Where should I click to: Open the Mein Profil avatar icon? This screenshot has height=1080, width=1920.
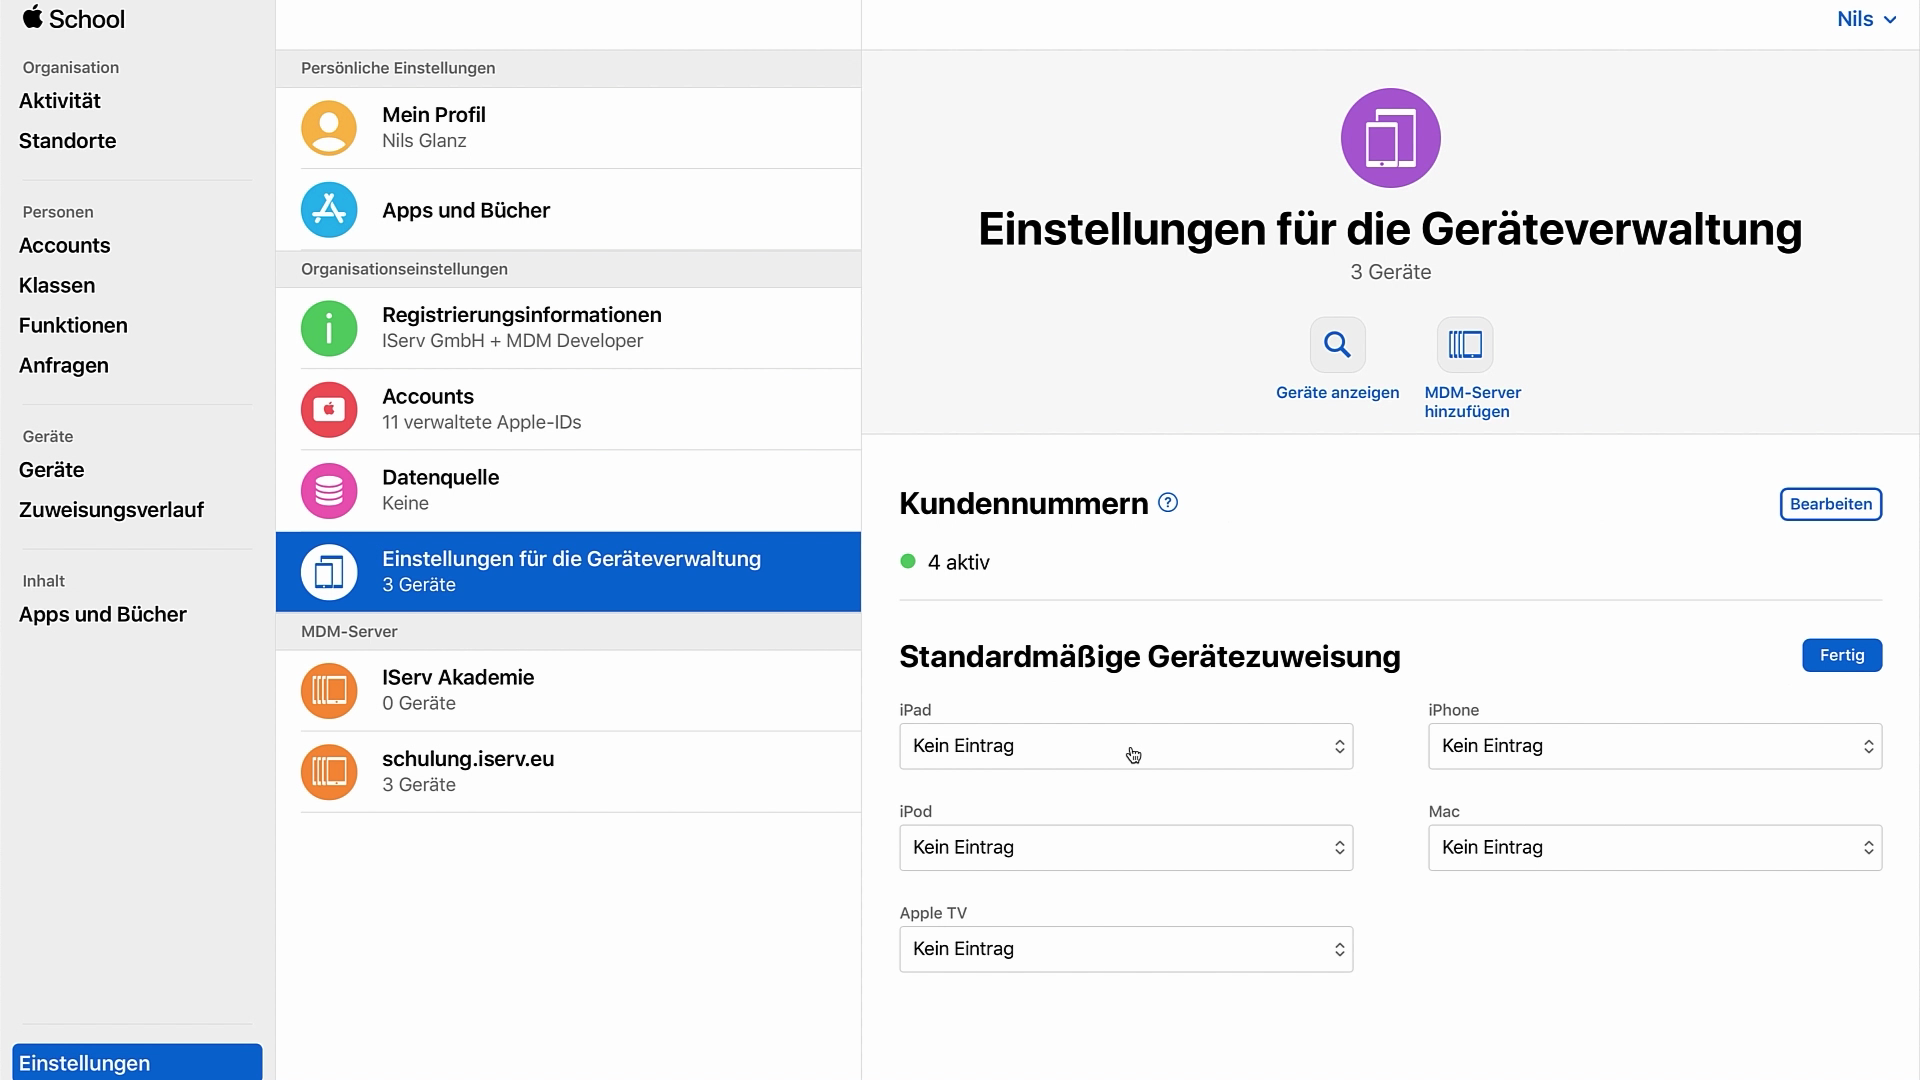(x=328, y=127)
